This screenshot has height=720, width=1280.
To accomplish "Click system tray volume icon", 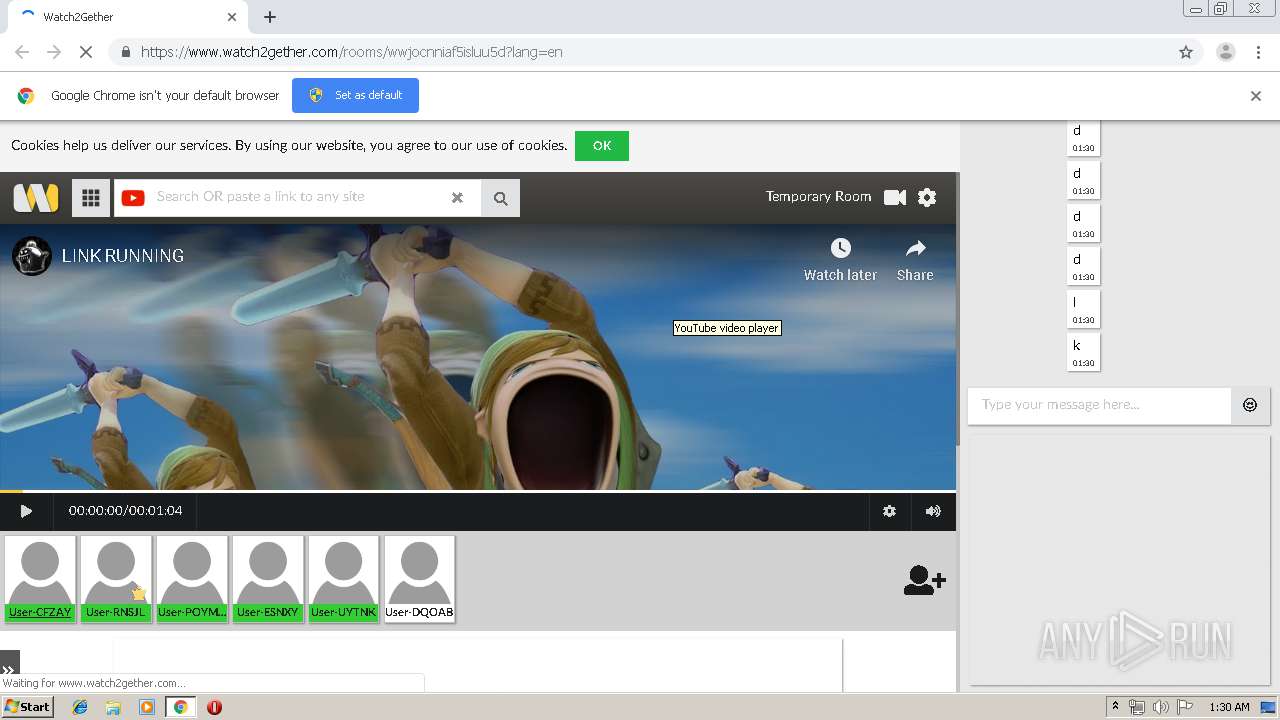I will (1160, 707).
